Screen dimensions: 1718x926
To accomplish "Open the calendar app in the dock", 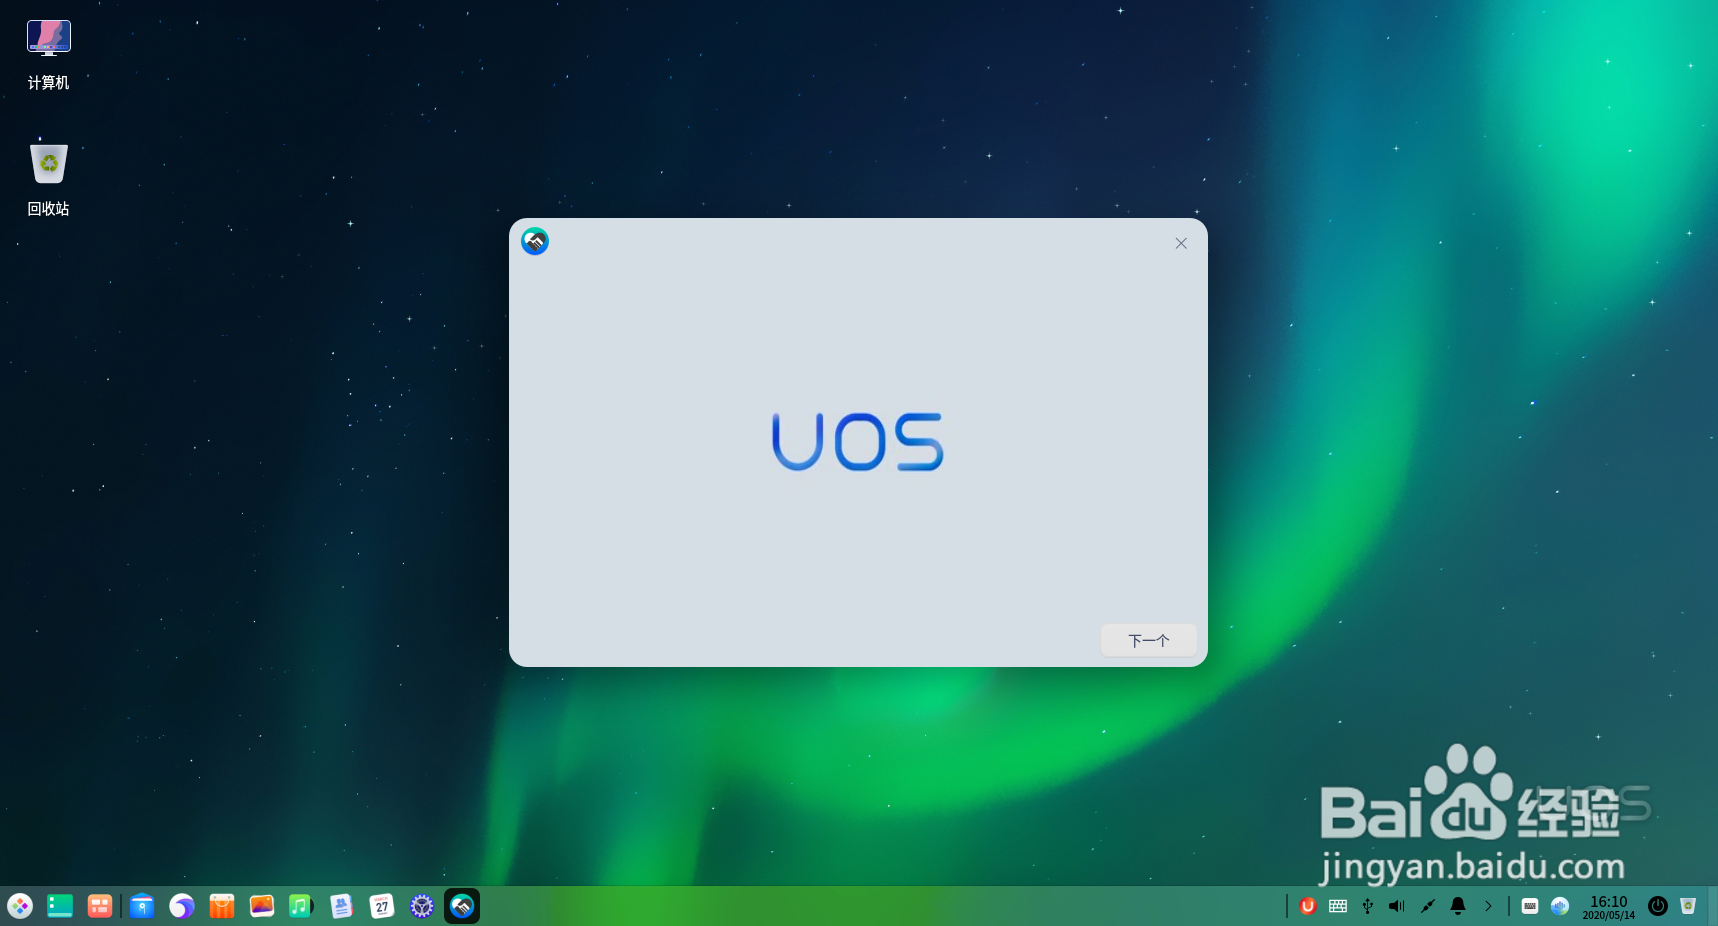I will tap(382, 906).
